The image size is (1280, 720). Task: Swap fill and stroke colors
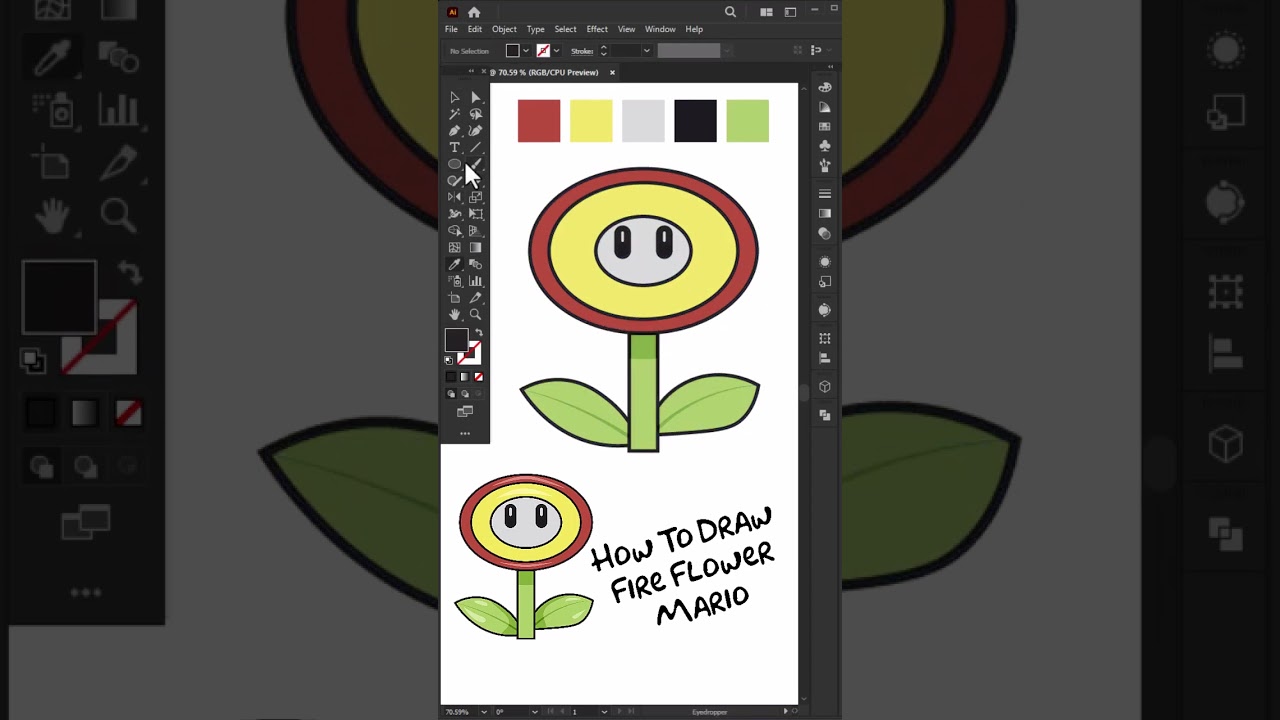coord(478,333)
